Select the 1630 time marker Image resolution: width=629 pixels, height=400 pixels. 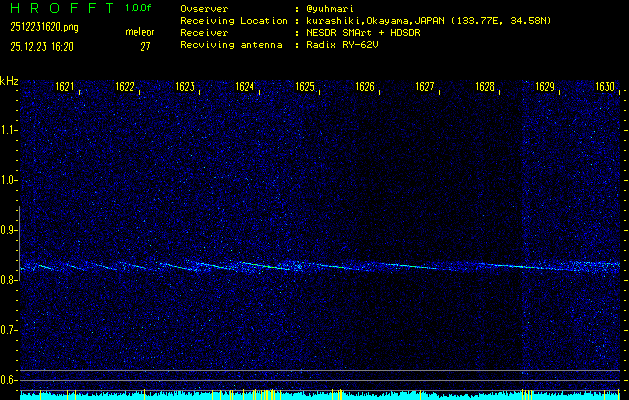(x=605, y=88)
